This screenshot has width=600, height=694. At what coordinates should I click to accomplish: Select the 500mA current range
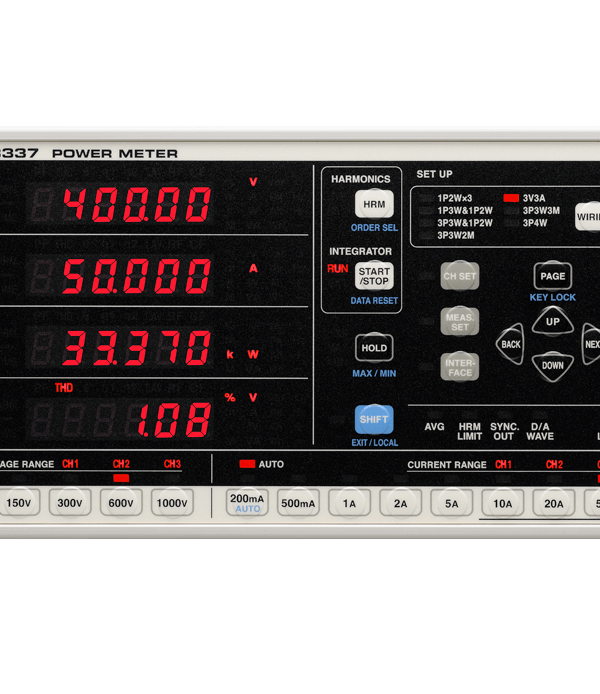pyautogui.click(x=298, y=503)
